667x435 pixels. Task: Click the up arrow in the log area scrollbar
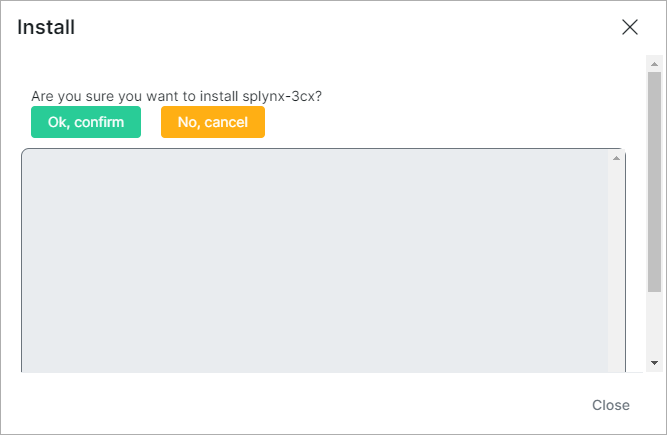(616, 158)
